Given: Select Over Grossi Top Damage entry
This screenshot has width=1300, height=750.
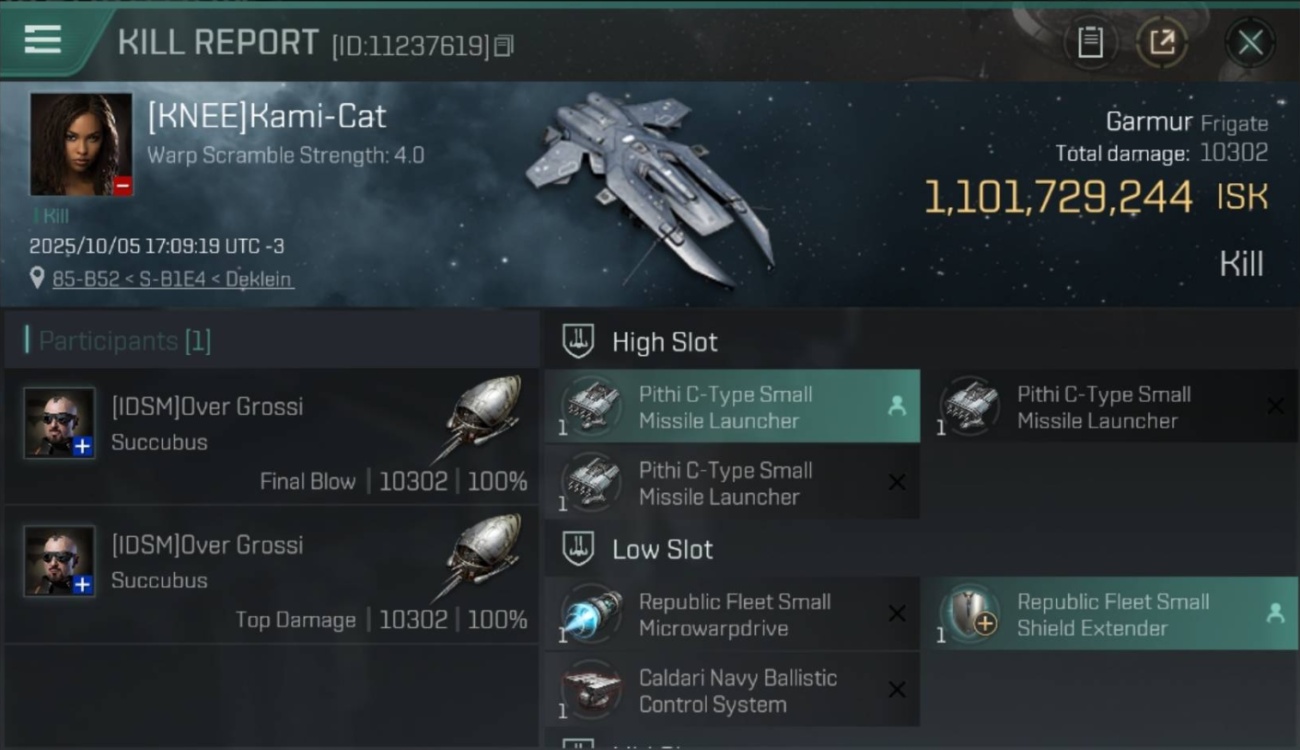Looking at the screenshot, I should click(272, 575).
